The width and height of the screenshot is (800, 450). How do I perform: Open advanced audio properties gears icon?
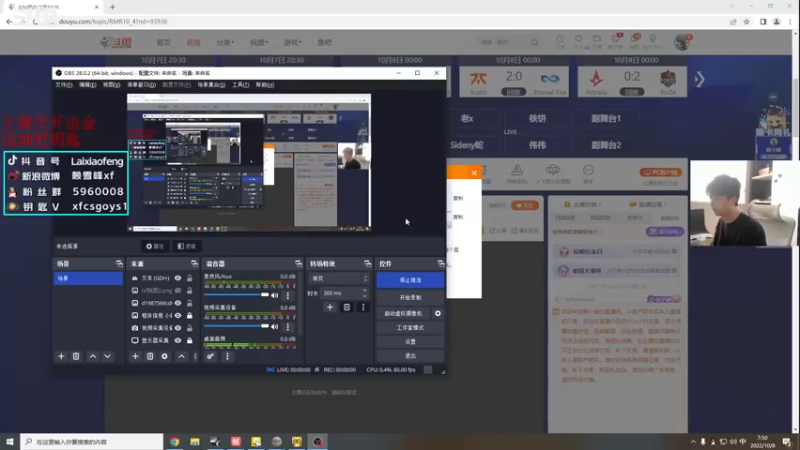[210, 356]
